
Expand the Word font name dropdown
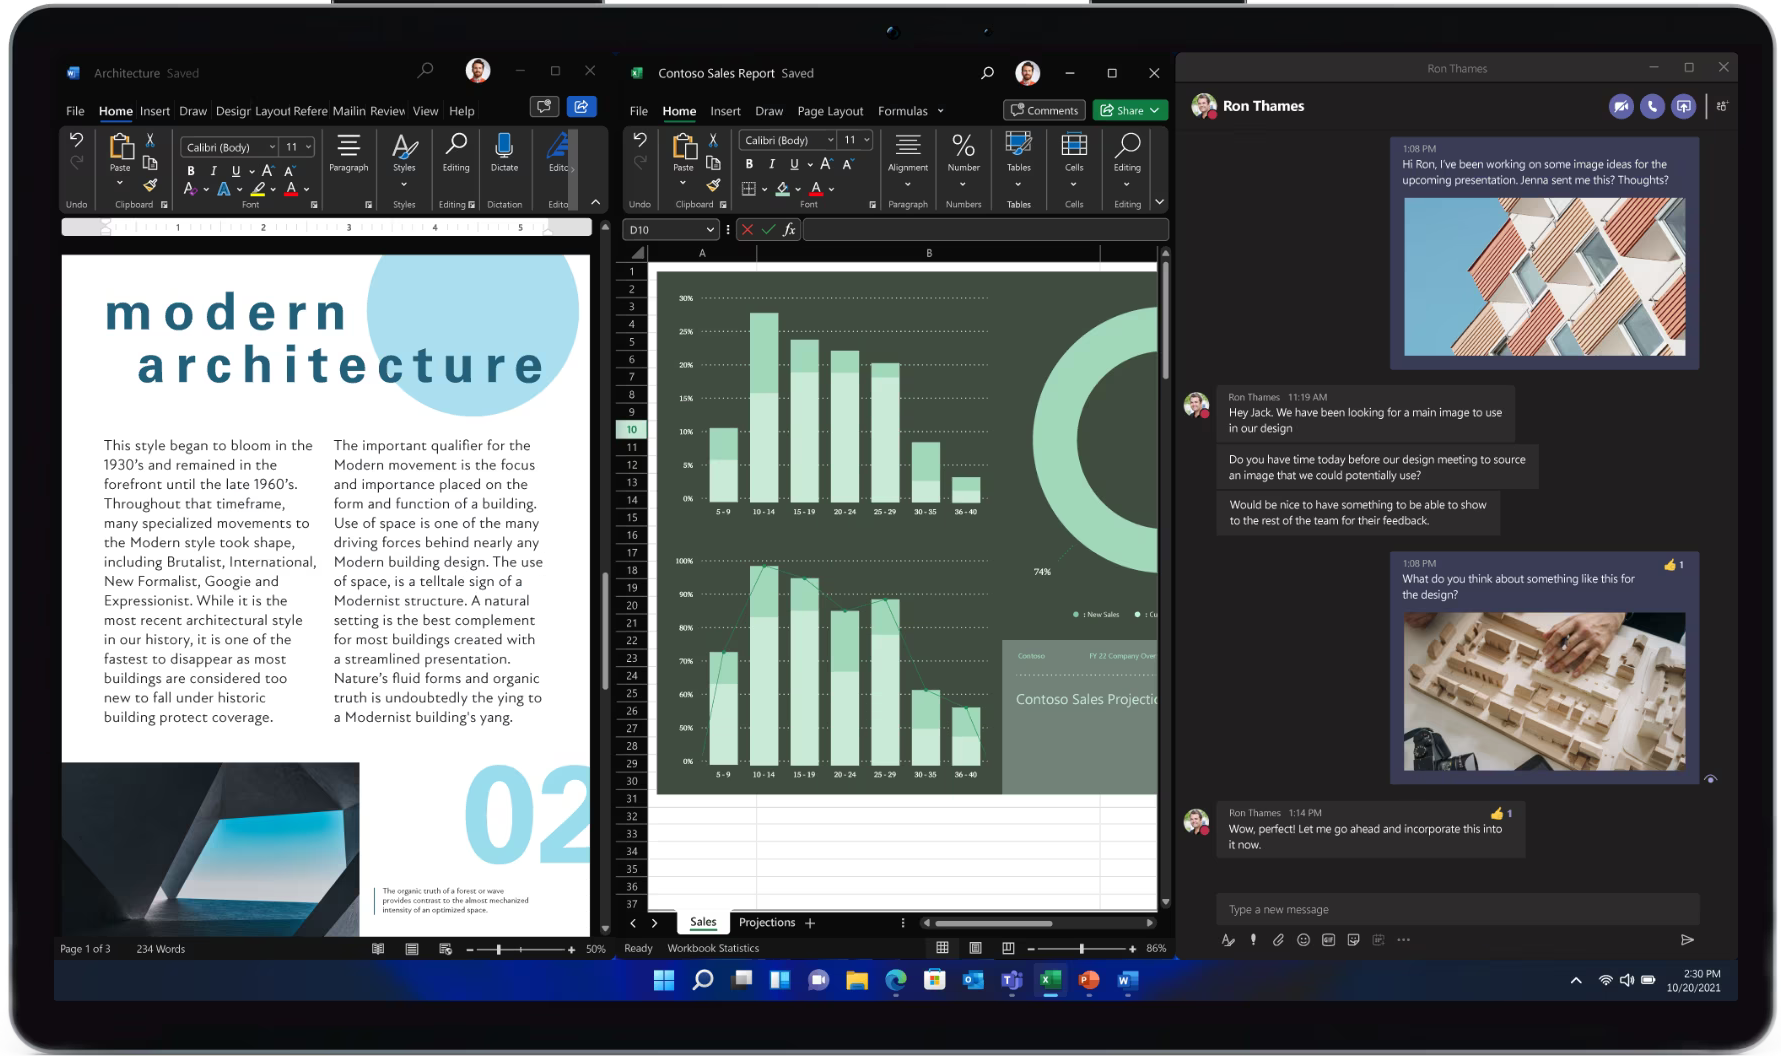[272, 147]
